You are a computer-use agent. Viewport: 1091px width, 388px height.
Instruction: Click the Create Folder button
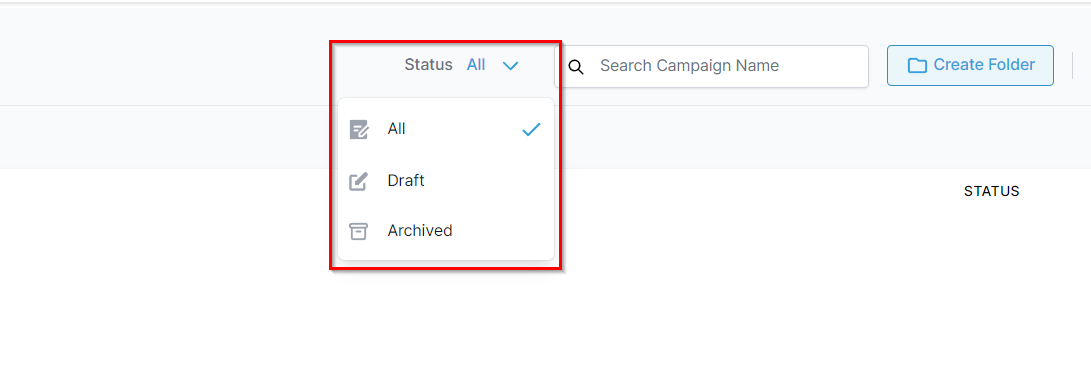coord(970,65)
